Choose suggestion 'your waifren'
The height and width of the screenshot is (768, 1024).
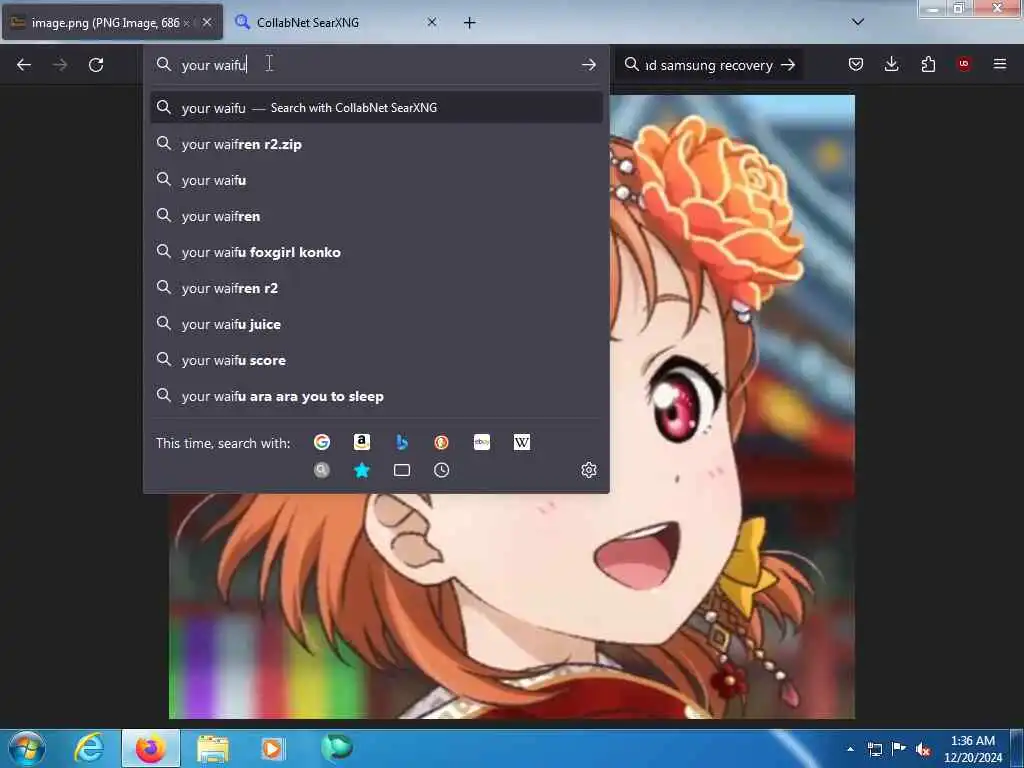[376, 216]
